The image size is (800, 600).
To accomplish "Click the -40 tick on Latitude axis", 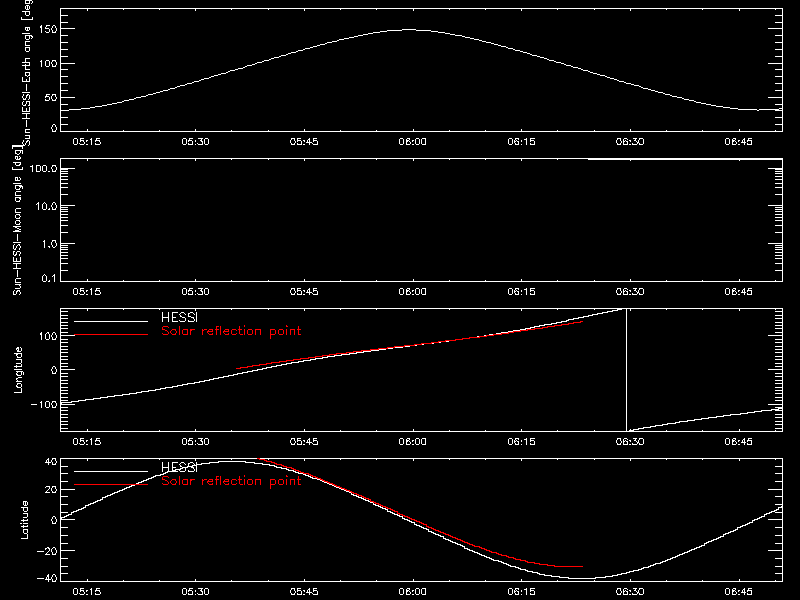I will pyautogui.click(x=47, y=579).
